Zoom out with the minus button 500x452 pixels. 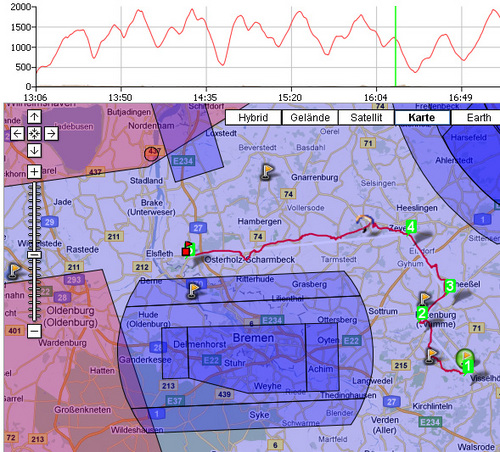(x=34, y=331)
